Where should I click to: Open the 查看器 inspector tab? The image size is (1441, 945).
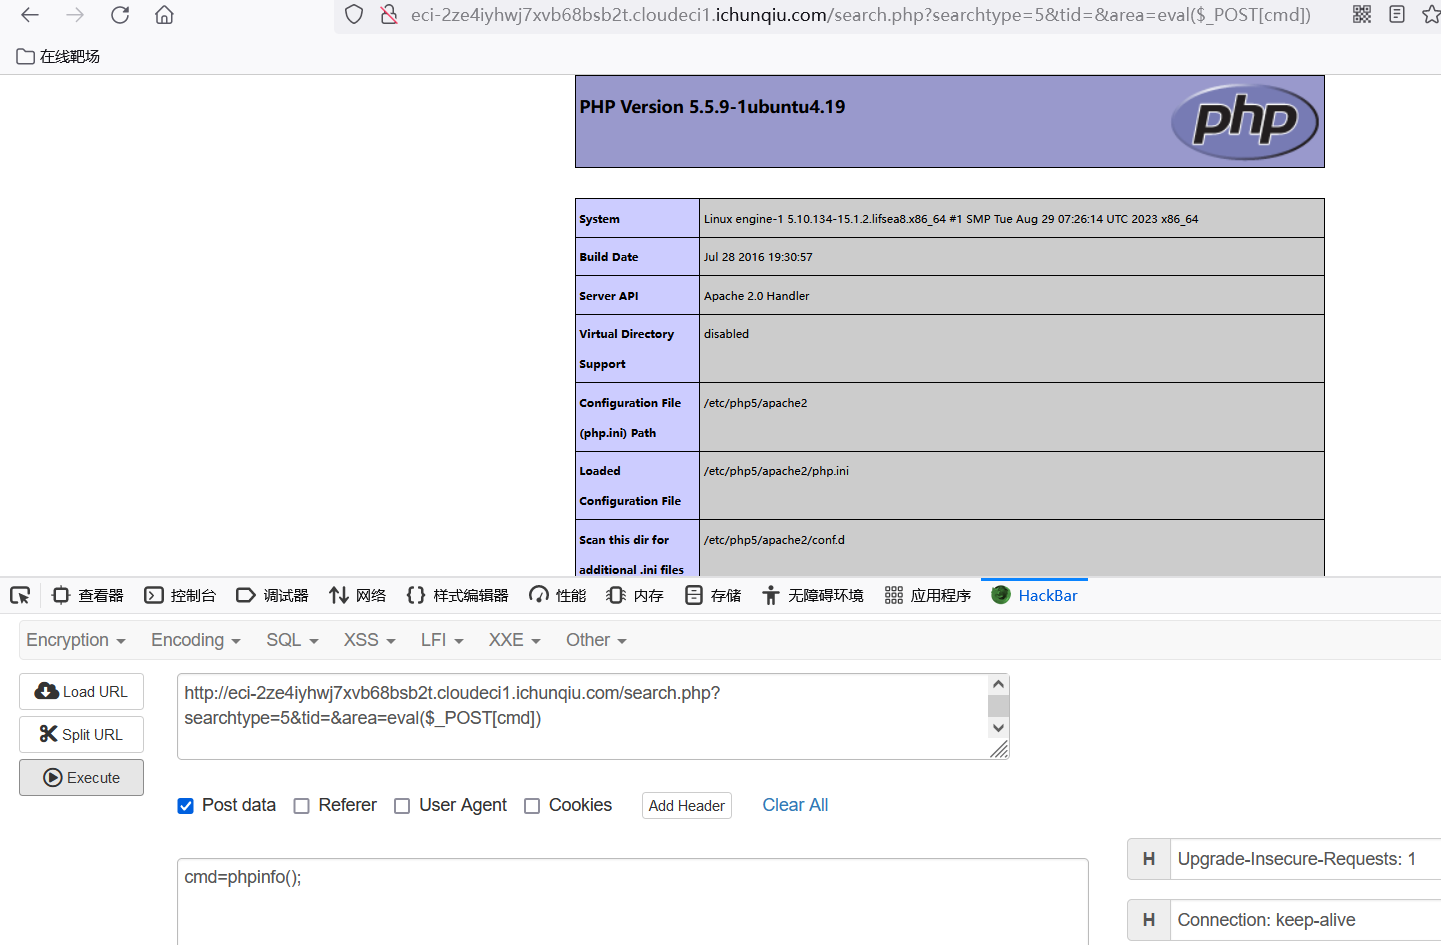88,596
